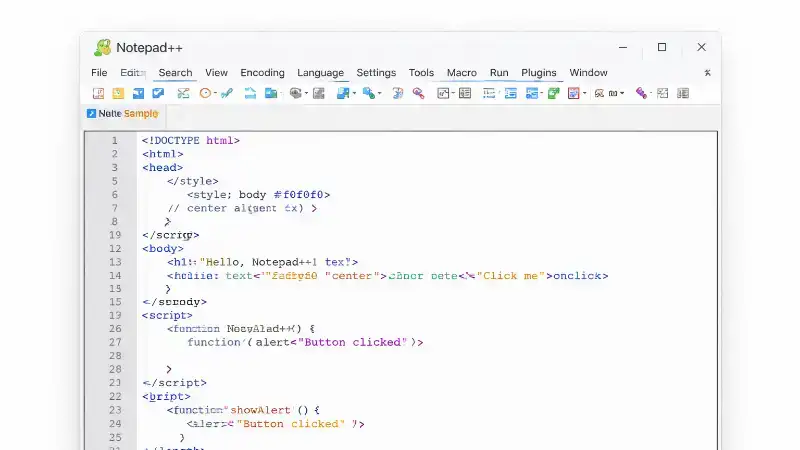800x450 pixels.
Task: Click the <body> tag on line 12
Action: pos(163,248)
